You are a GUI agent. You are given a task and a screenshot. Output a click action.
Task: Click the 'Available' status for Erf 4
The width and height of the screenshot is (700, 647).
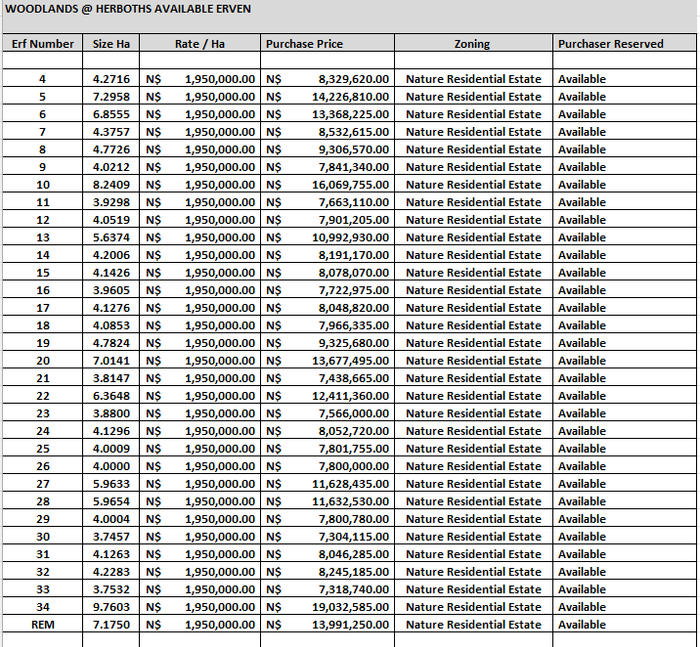tap(582, 79)
